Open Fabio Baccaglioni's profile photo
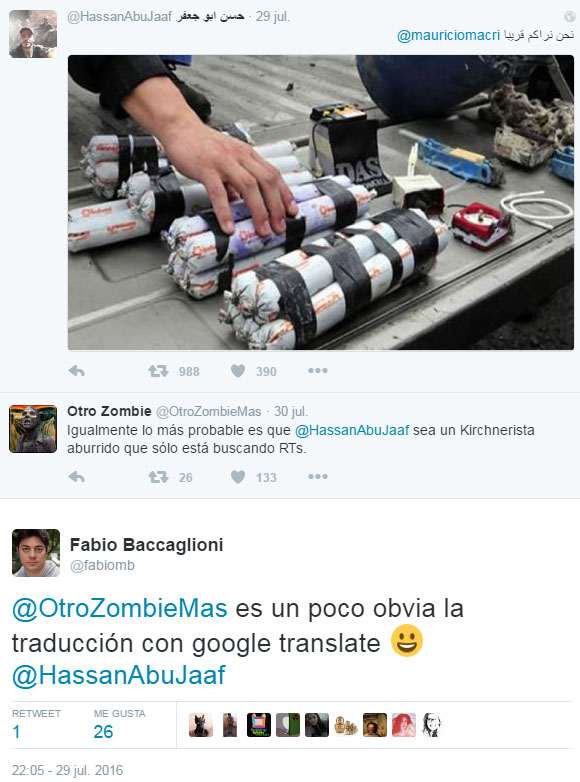The image size is (580, 782). [36, 553]
